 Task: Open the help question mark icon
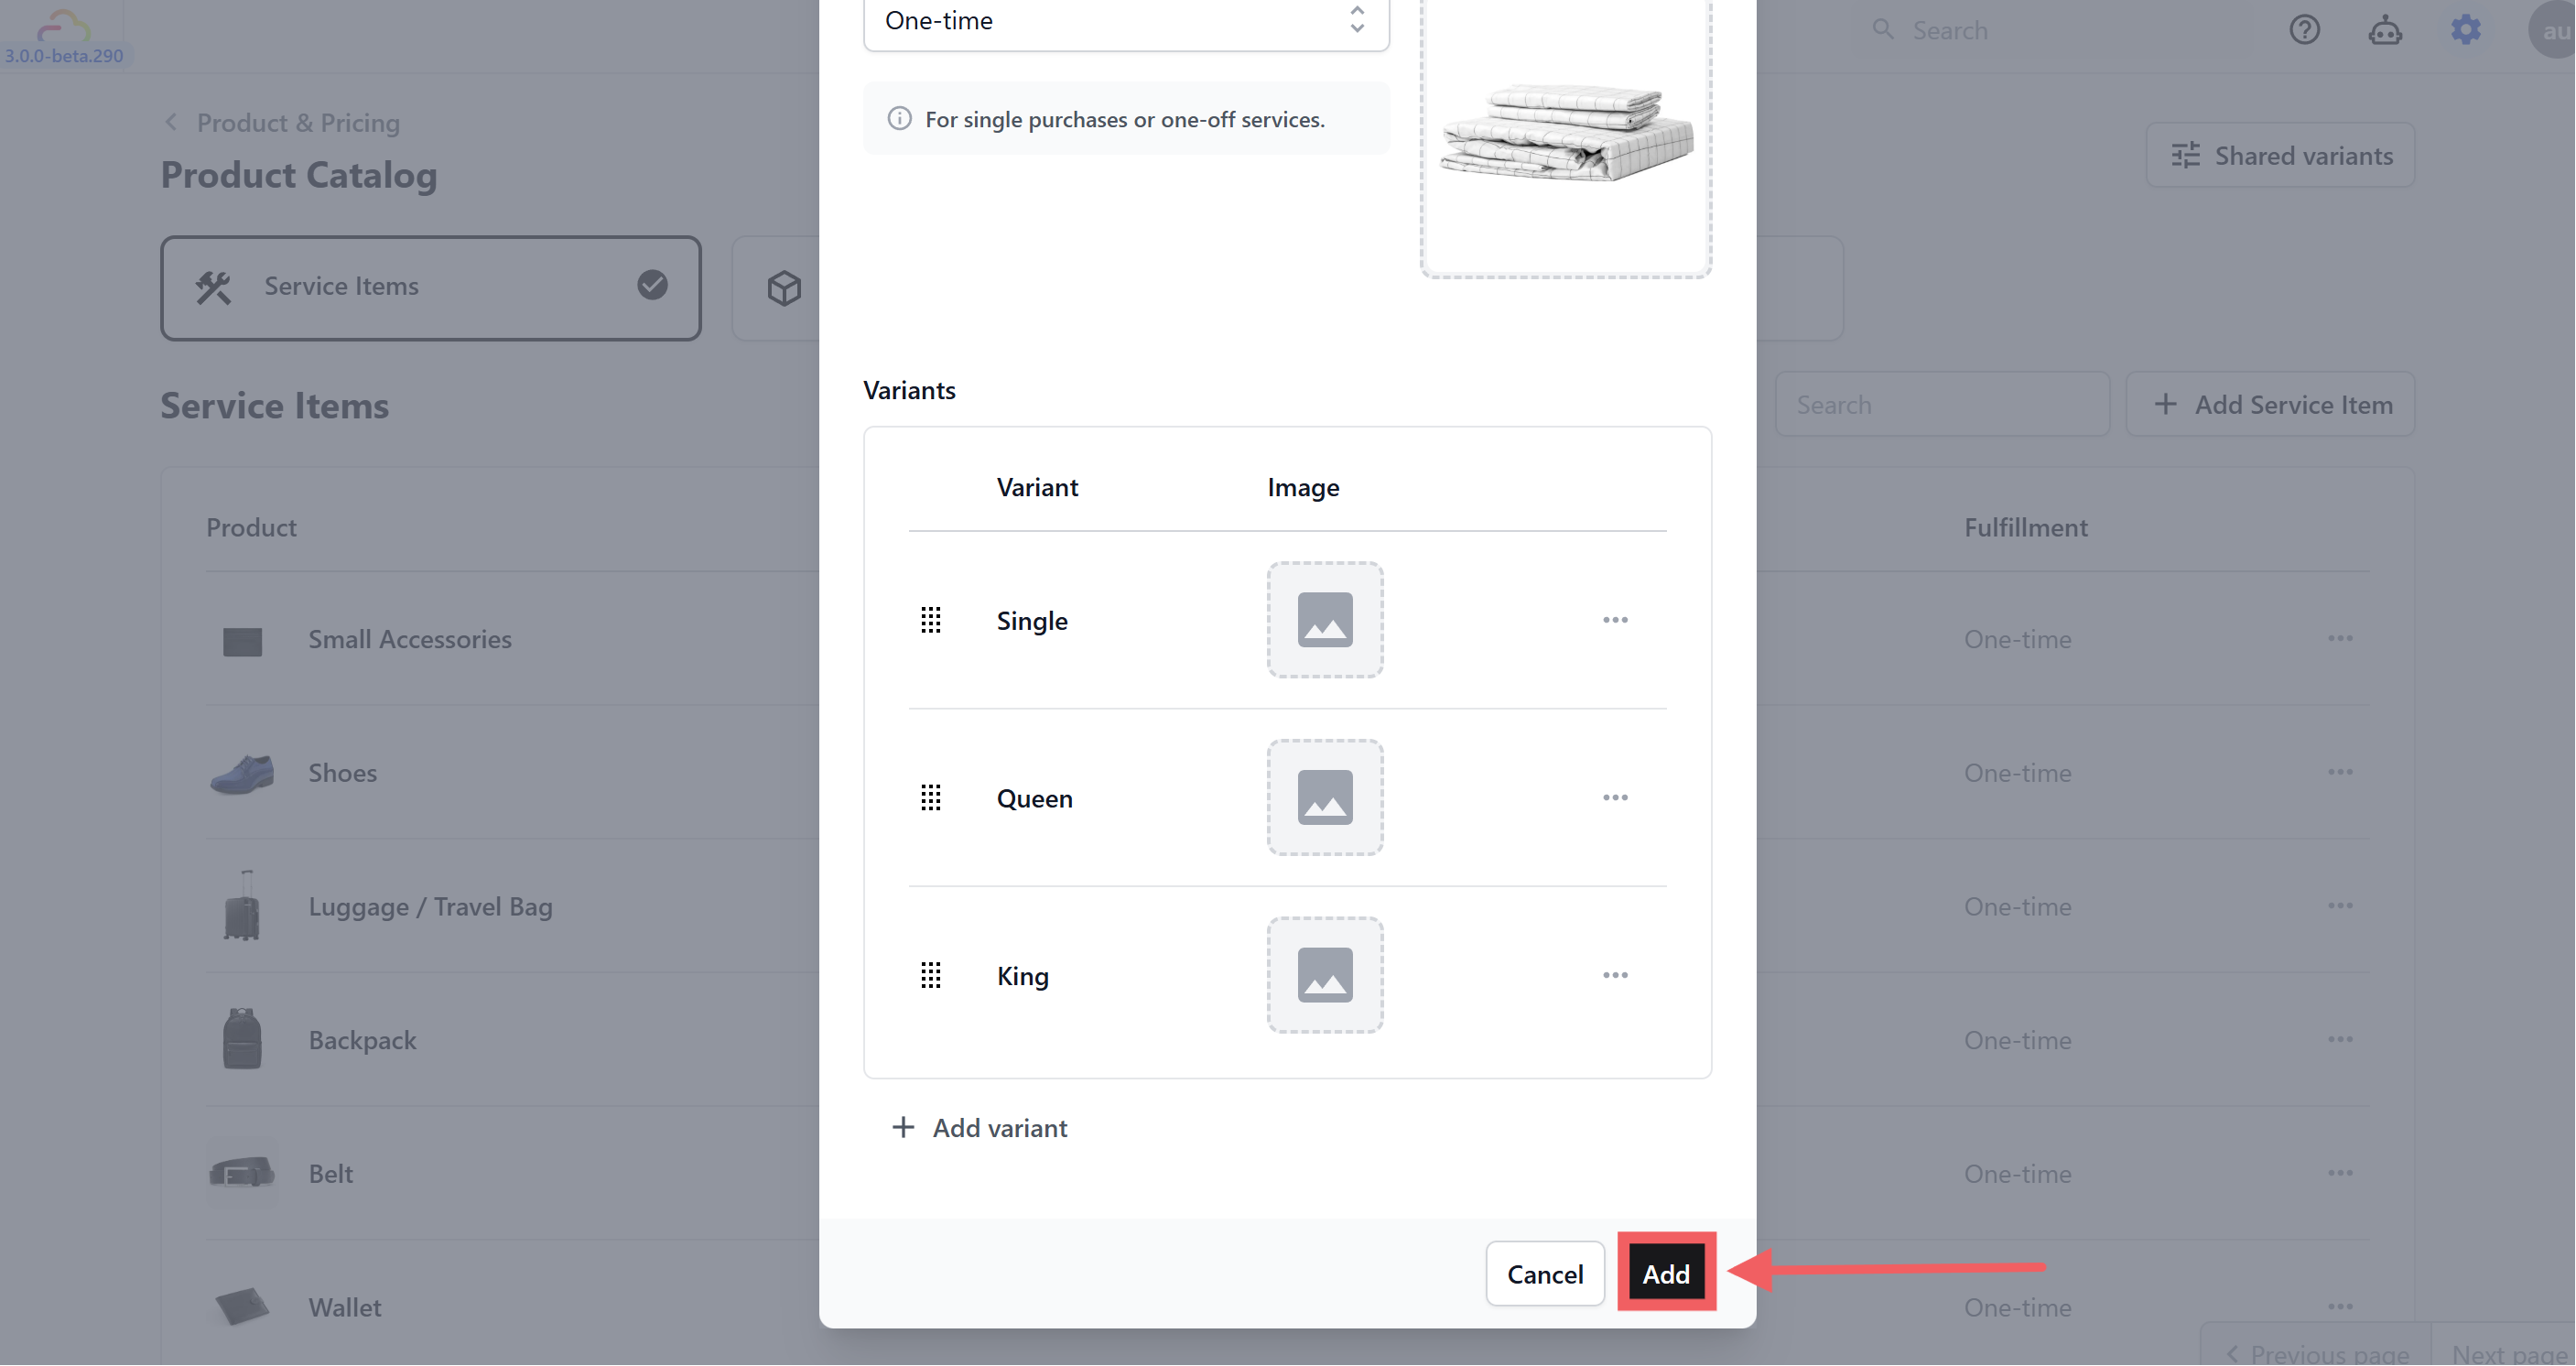click(x=2304, y=30)
